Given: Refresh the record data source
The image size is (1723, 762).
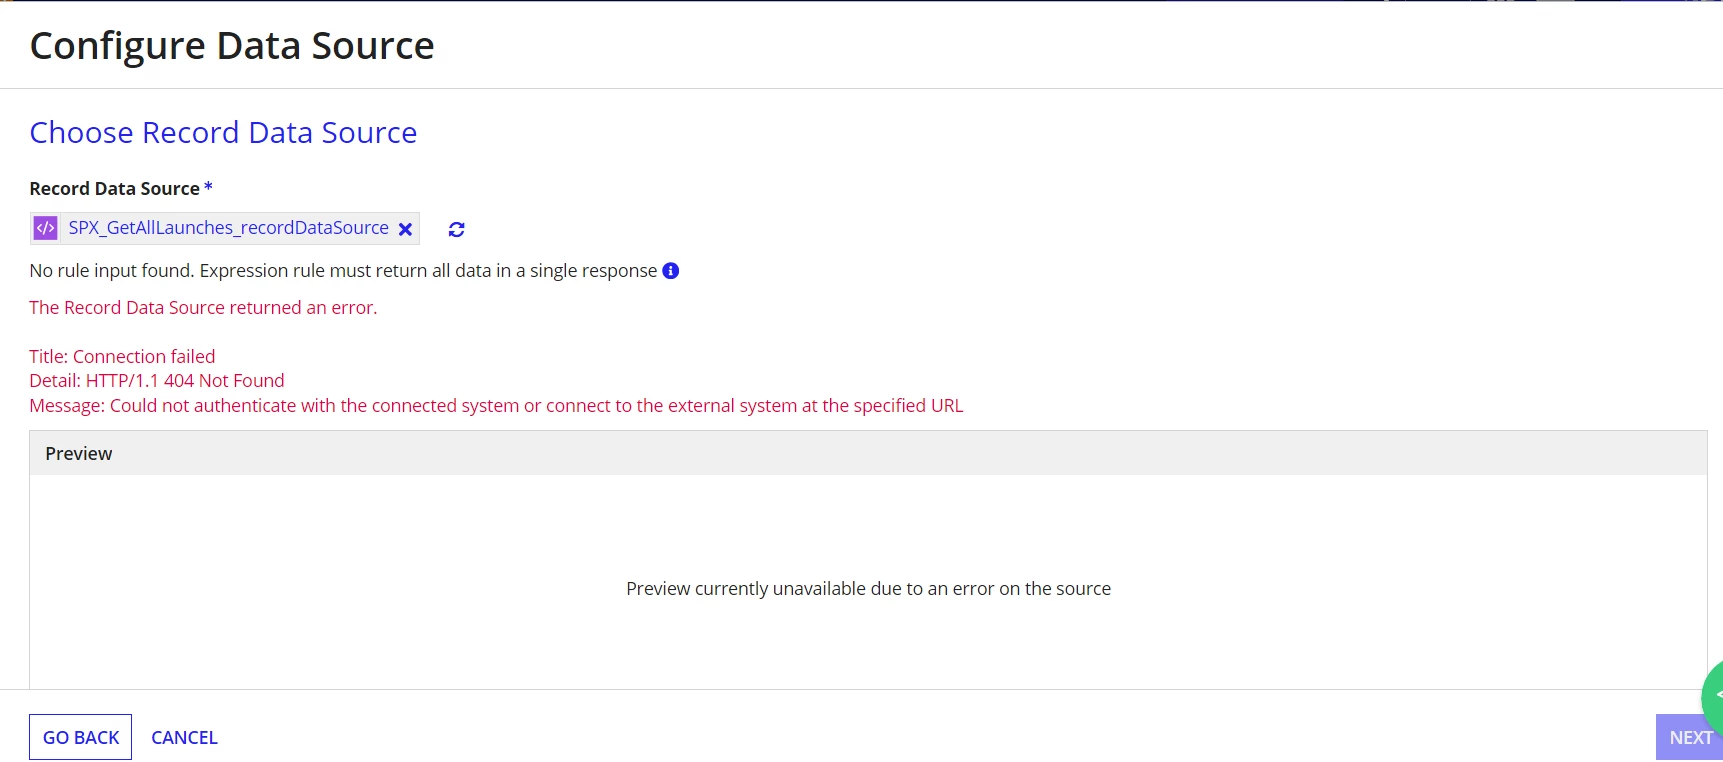Looking at the screenshot, I should tap(457, 229).
